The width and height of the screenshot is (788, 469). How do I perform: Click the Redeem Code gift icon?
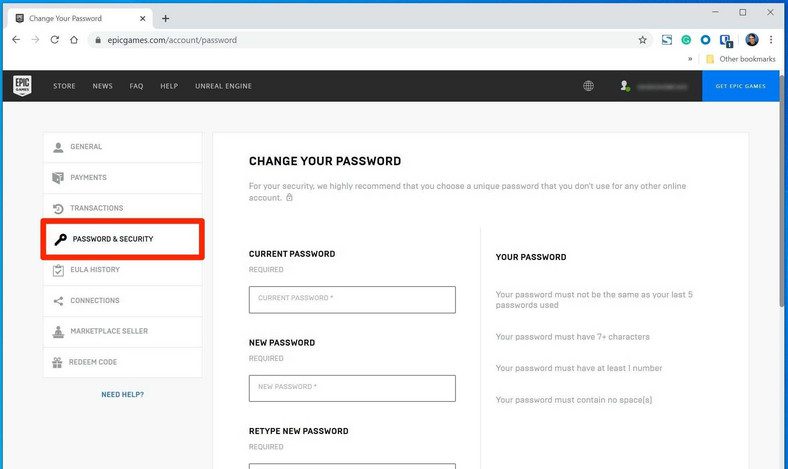click(57, 362)
